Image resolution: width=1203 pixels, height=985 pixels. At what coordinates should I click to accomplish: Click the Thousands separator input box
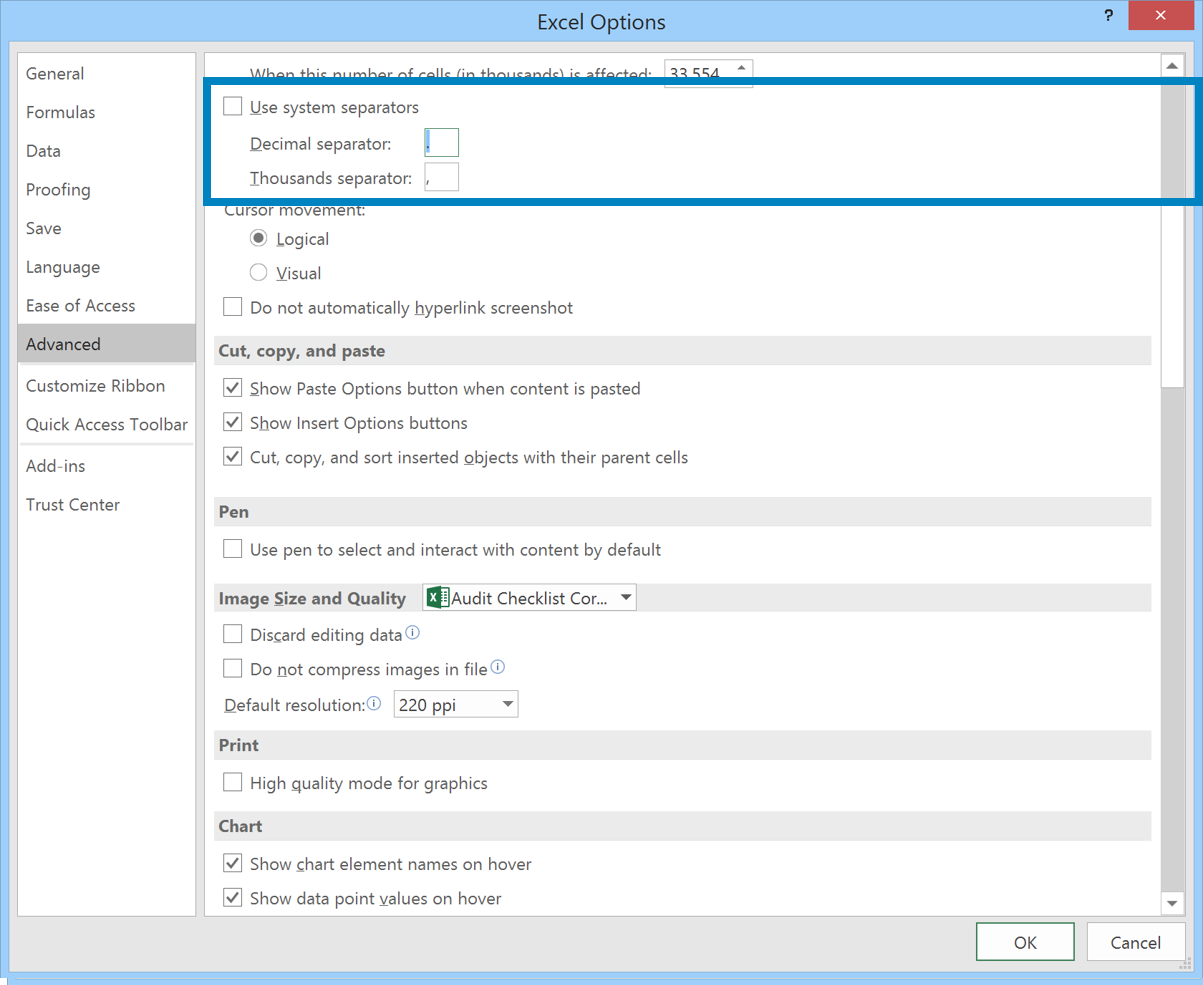(x=441, y=178)
